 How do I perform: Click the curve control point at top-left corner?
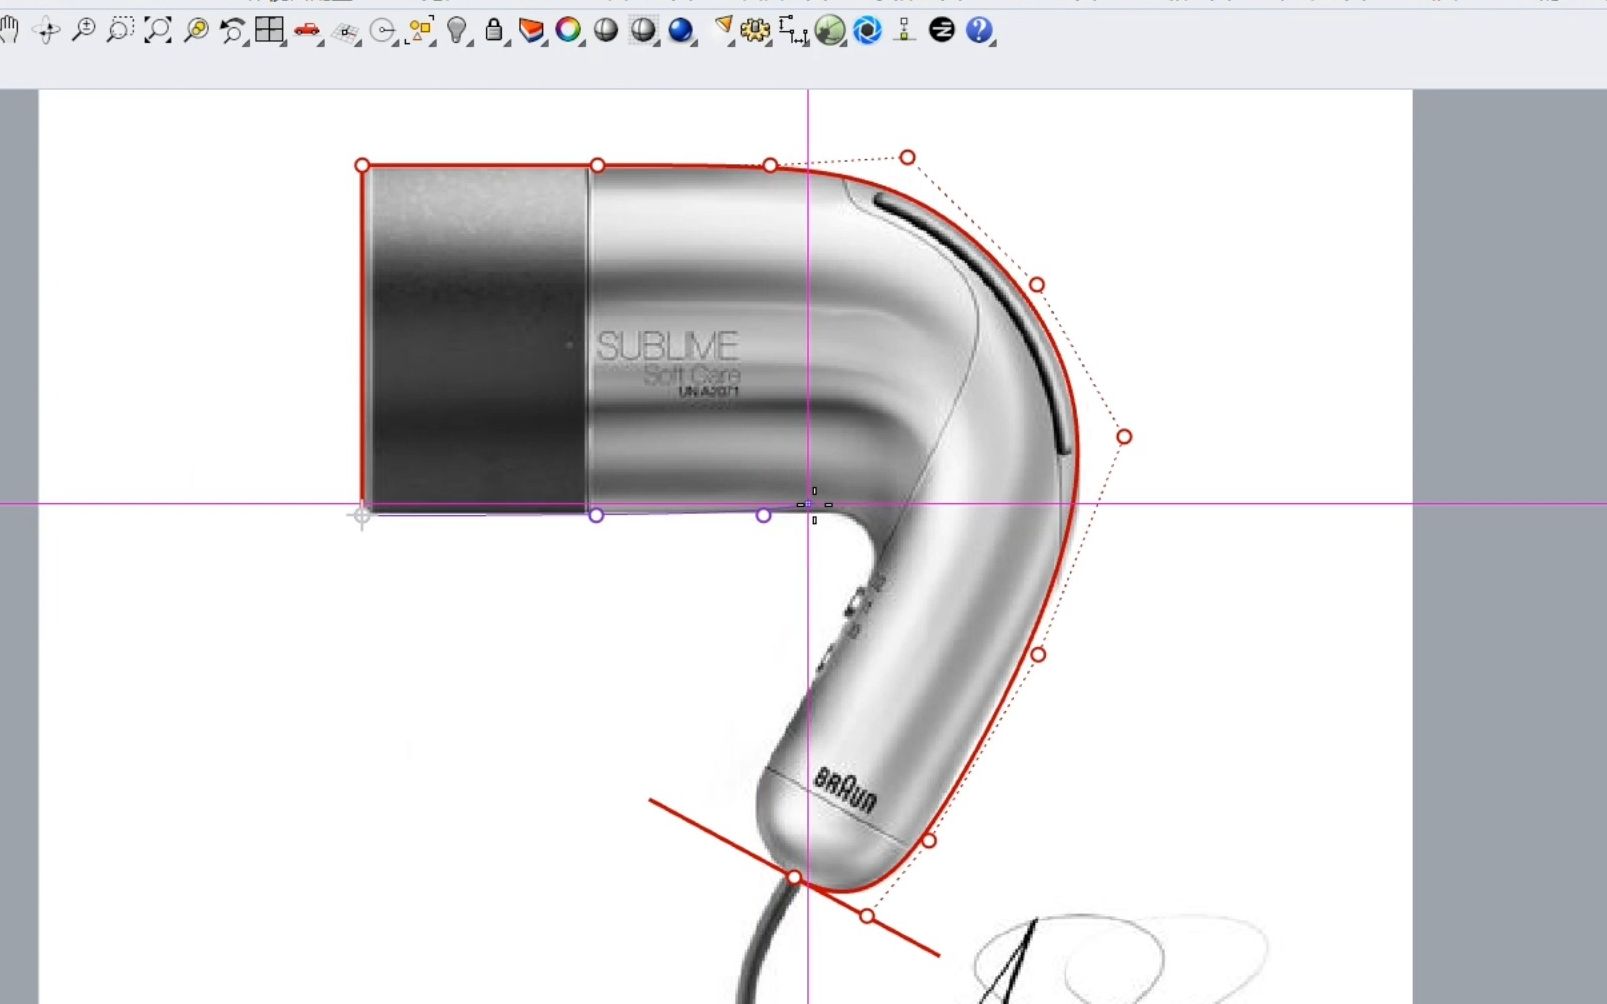click(362, 165)
